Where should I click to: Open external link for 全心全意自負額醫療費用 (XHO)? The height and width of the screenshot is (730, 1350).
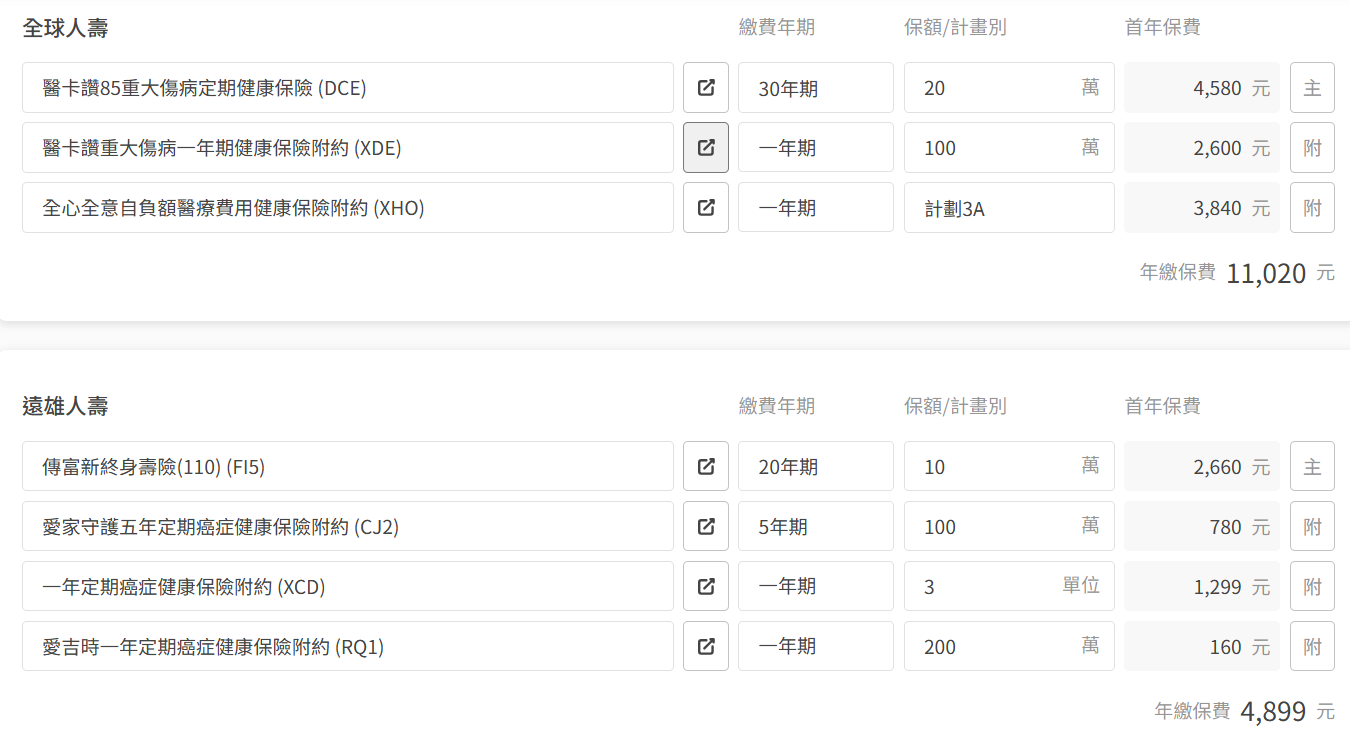pos(706,208)
